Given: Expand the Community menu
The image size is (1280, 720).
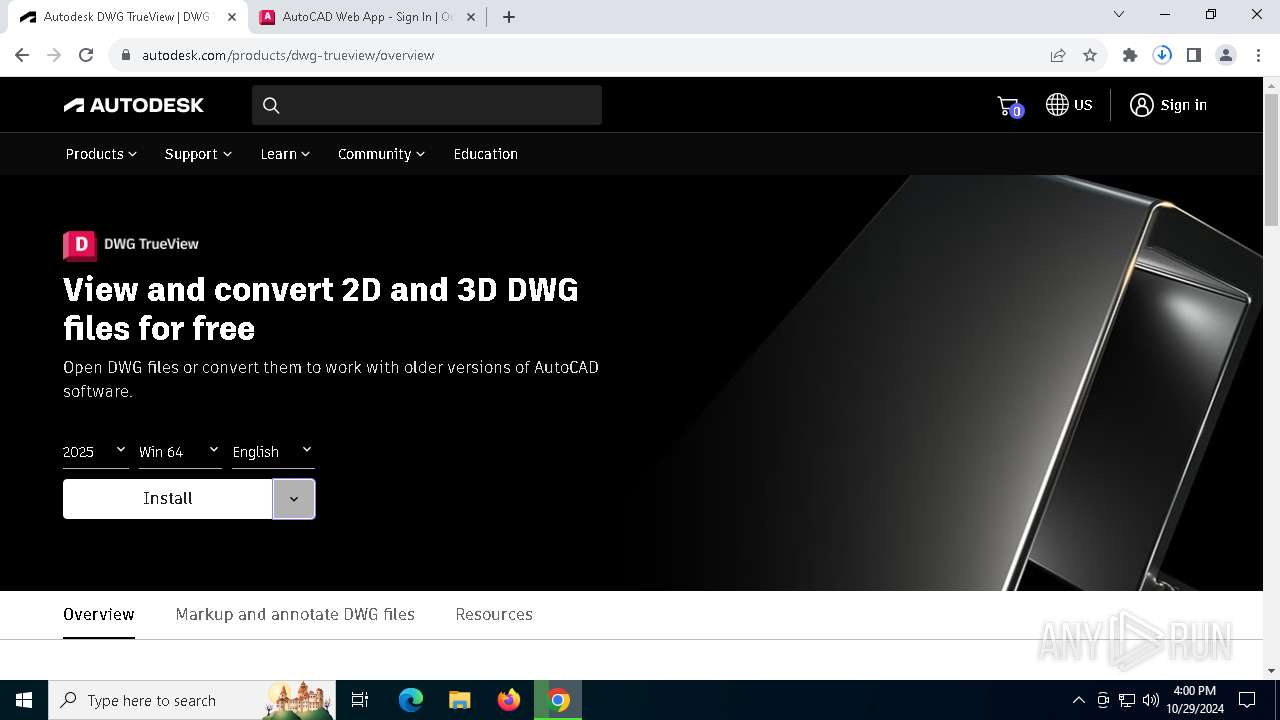Looking at the screenshot, I should pyautogui.click(x=381, y=154).
